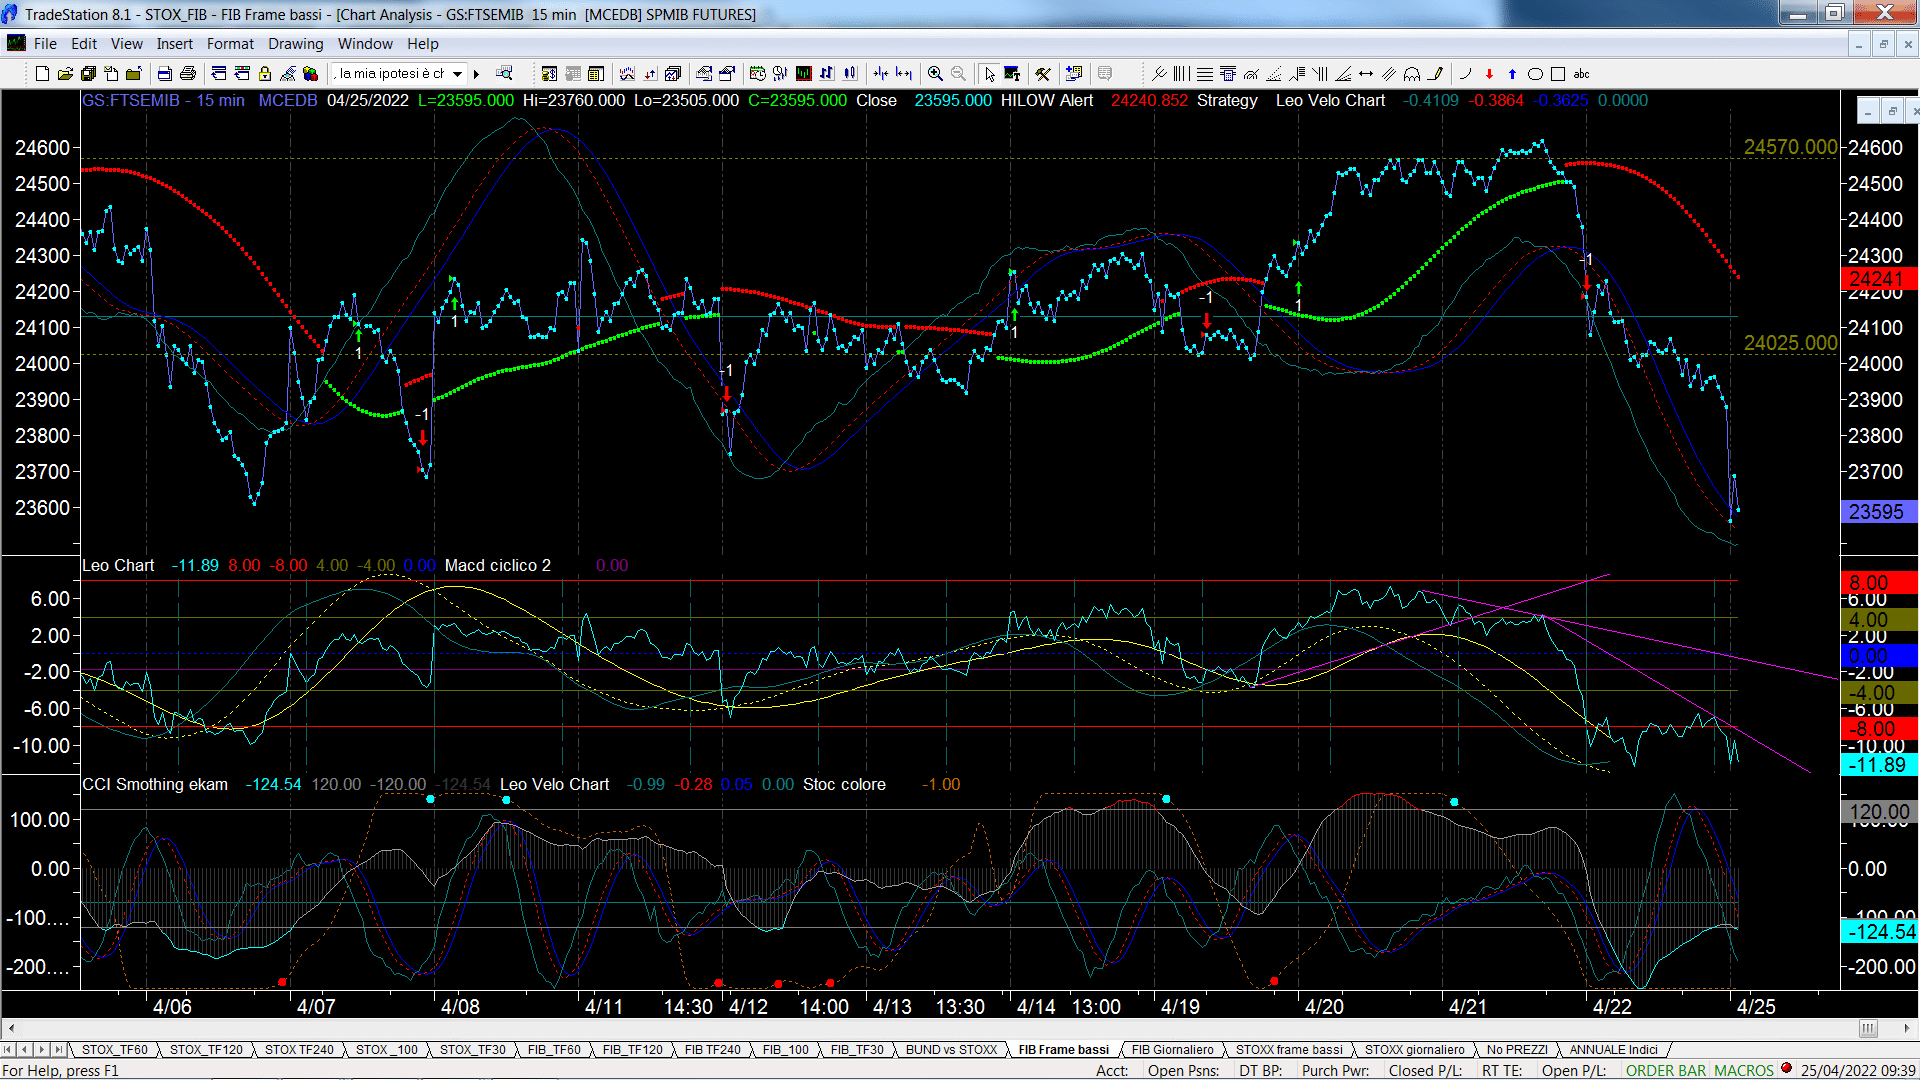Print the chart using the printer icon
This screenshot has width=1920, height=1080.
click(x=187, y=74)
